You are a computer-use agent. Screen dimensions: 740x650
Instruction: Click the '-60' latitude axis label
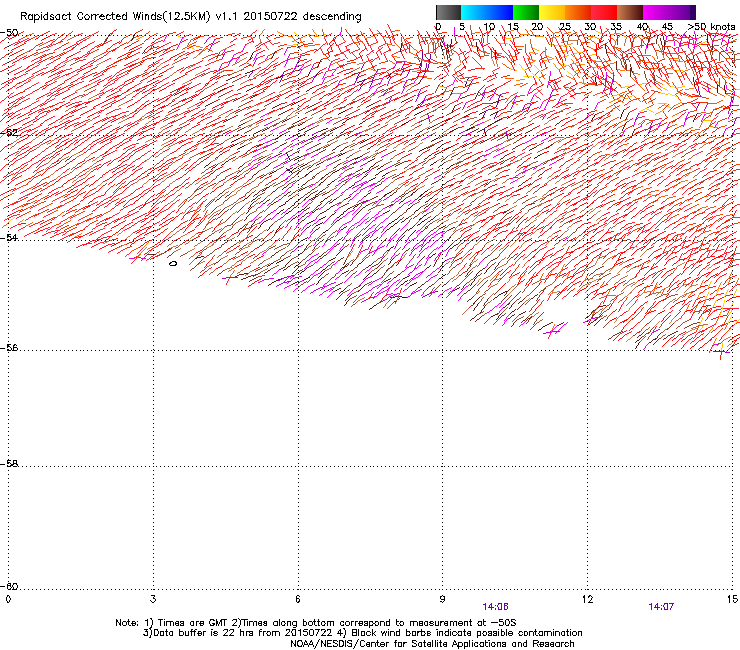9,586
